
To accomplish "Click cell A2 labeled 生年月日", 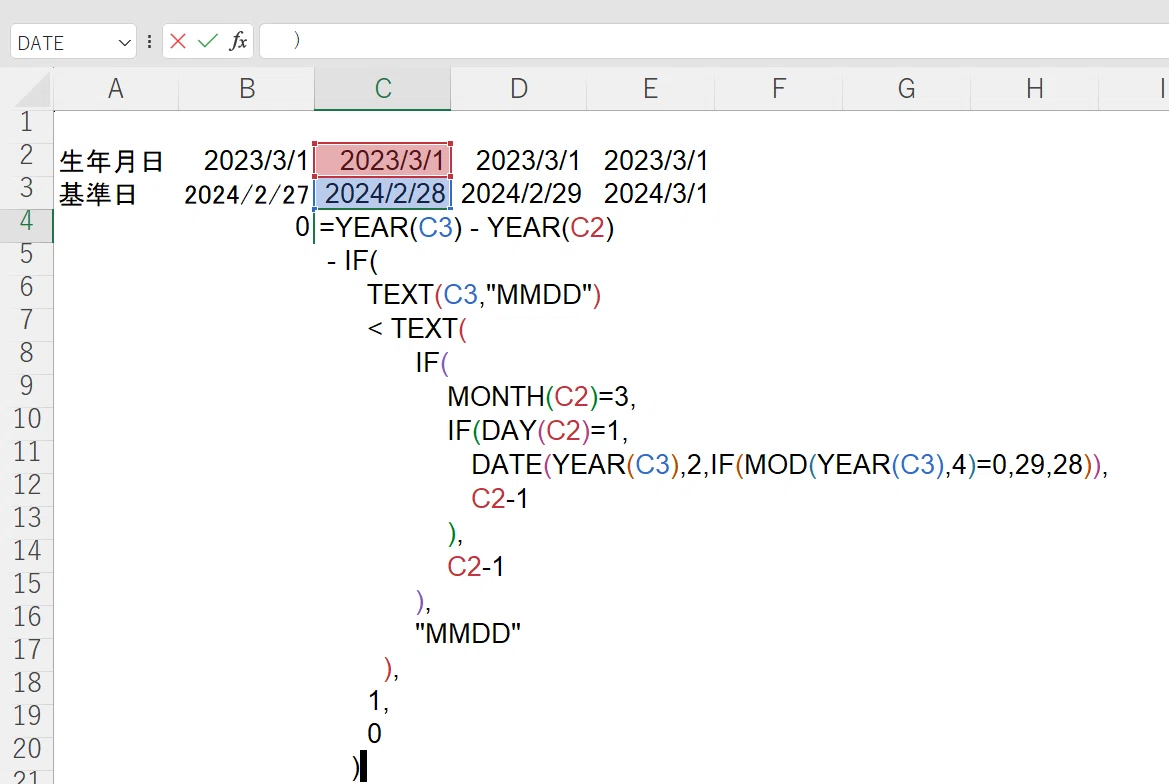I will point(116,160).
